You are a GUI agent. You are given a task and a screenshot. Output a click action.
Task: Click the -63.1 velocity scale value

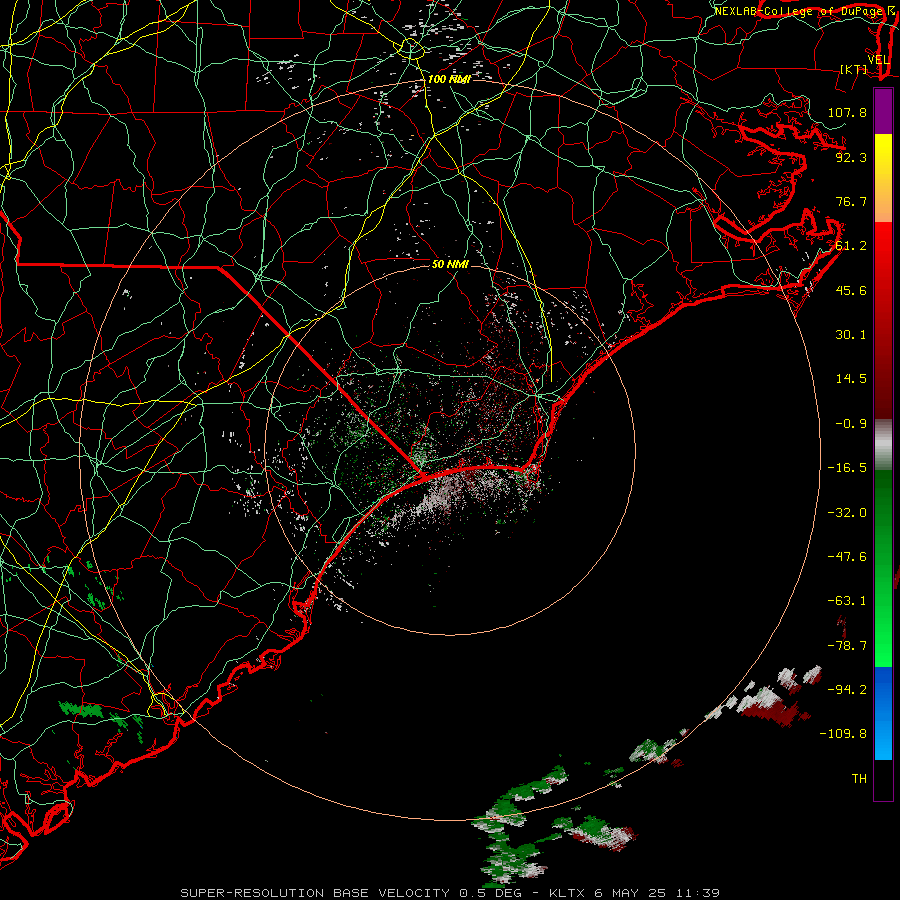[x=847, y=601]
